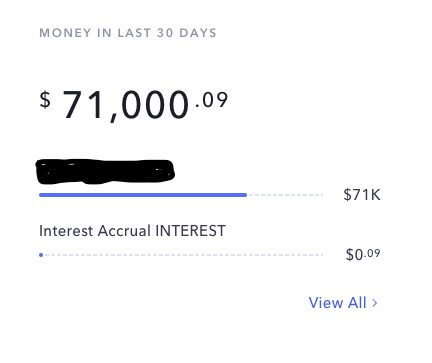Click the dollar sign before 71,000
Image resolution: width=432 pixels, height=363 pixels.
pos(45,100)
